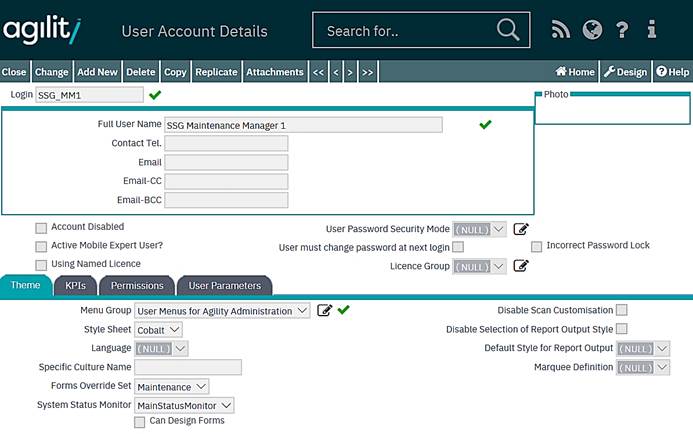Click the search magnifier icon
This screenshot has width=693, height=434.
tap(508, 30)
